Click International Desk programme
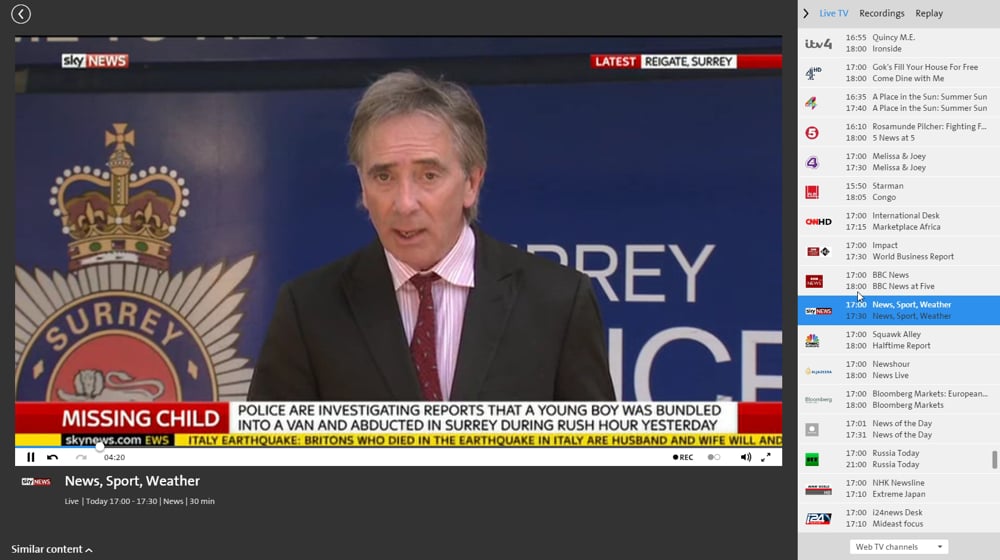This screenshot has height=560, width=1000. click(x=906, y=216)
